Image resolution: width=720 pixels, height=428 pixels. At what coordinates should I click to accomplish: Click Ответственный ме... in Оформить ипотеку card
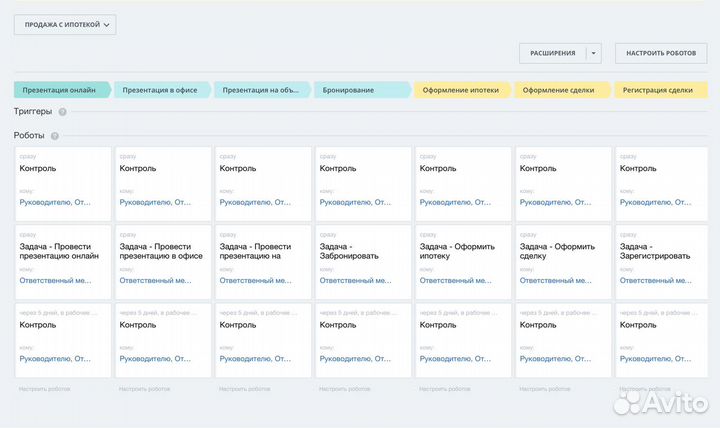pyautogui.click(x=456, y=280)
